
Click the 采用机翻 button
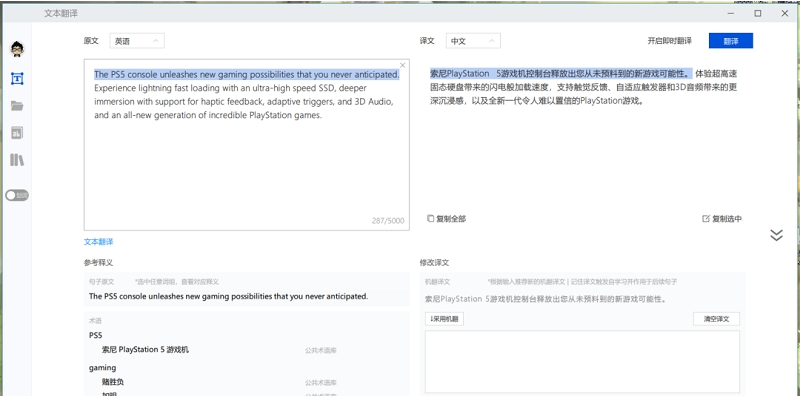pos(445,319)
